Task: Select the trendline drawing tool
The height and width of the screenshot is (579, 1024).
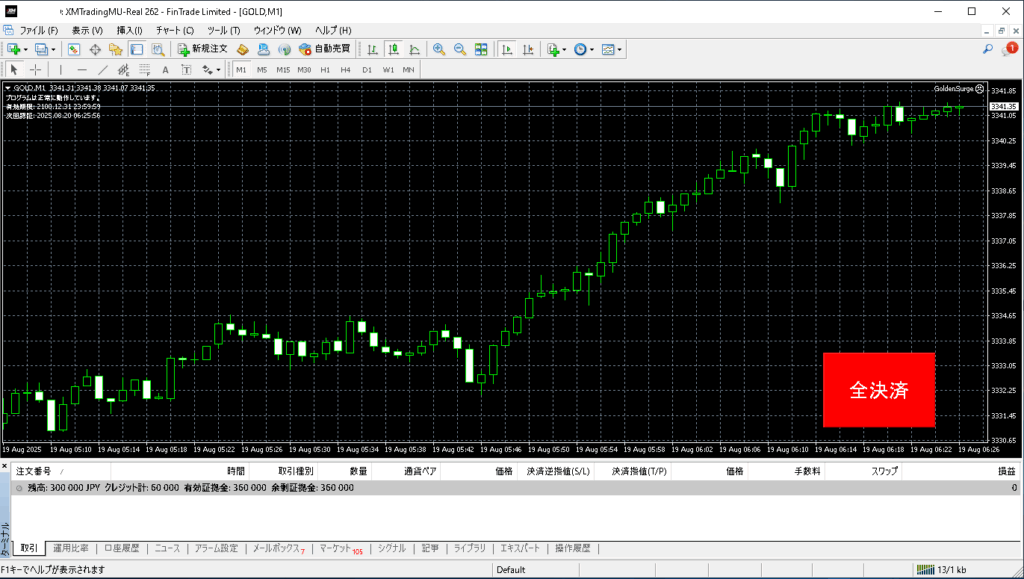Action: 103,70
